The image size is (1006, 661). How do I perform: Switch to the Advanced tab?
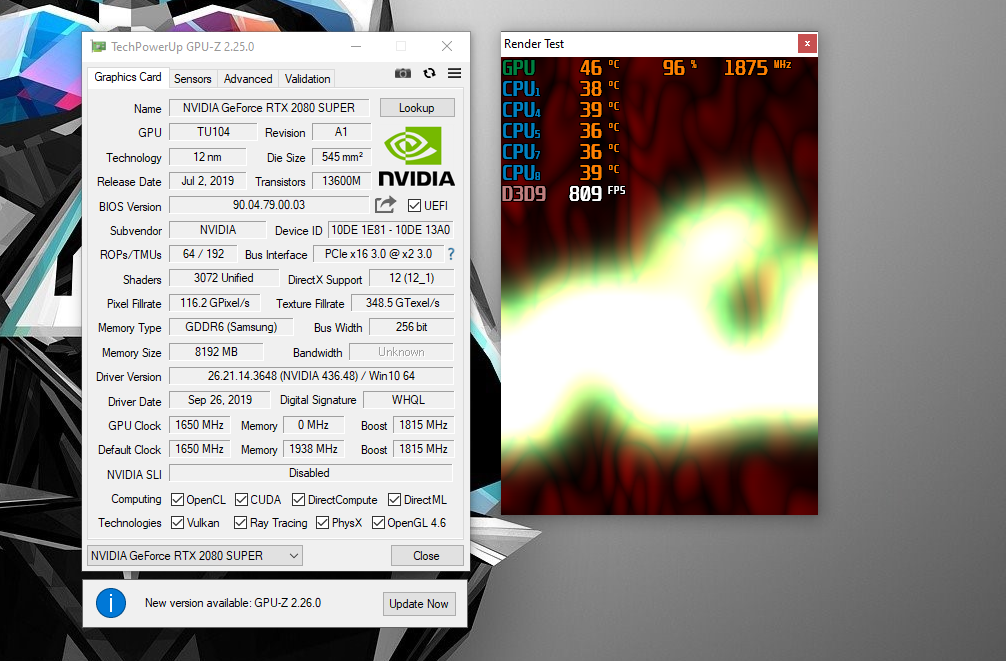[x=248, y=79]
